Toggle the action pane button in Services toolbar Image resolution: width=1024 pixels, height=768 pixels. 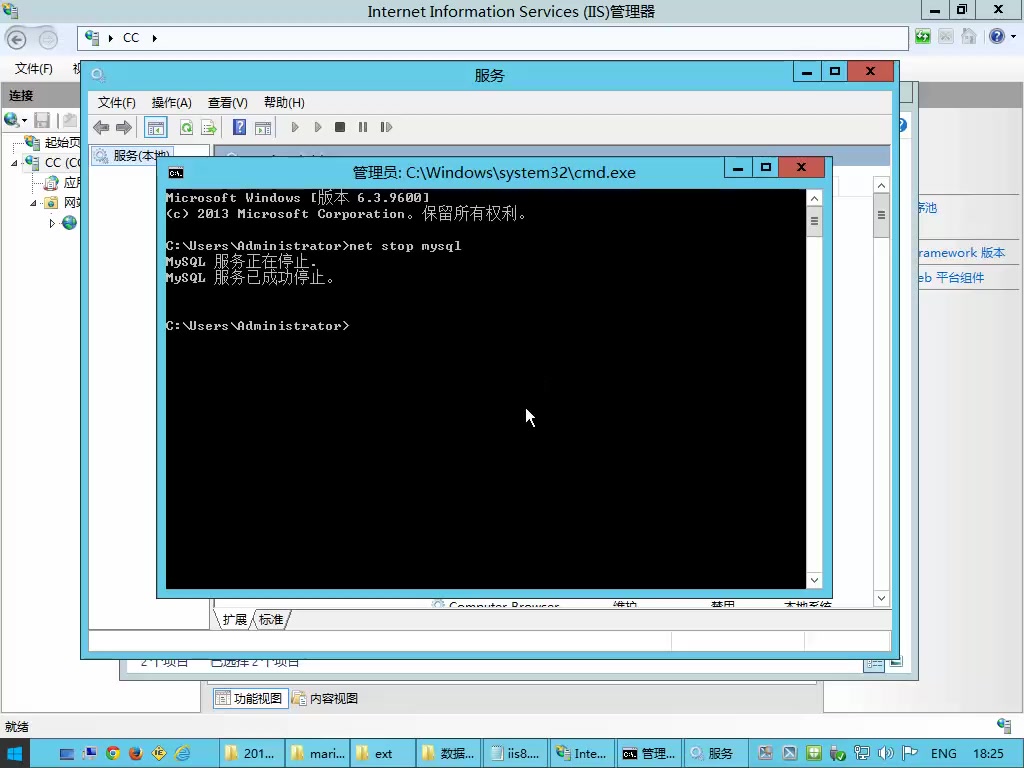coord(263,127)
